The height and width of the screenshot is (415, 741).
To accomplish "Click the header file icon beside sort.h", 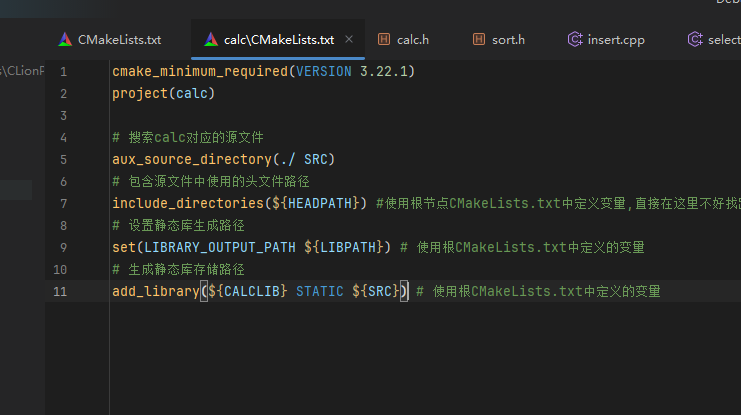I will pos(478,40).
